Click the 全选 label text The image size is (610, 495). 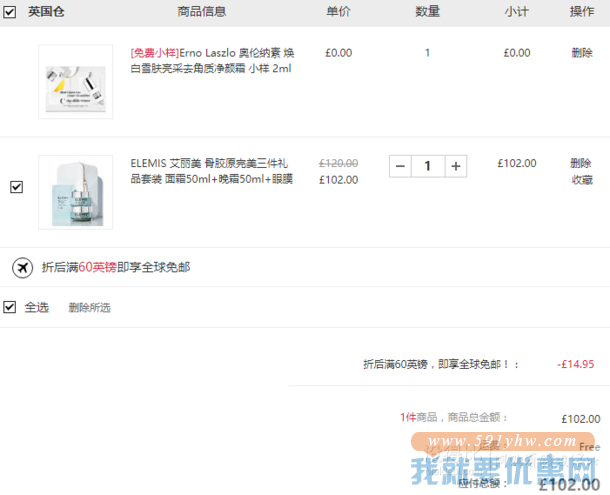pos(37,307)
